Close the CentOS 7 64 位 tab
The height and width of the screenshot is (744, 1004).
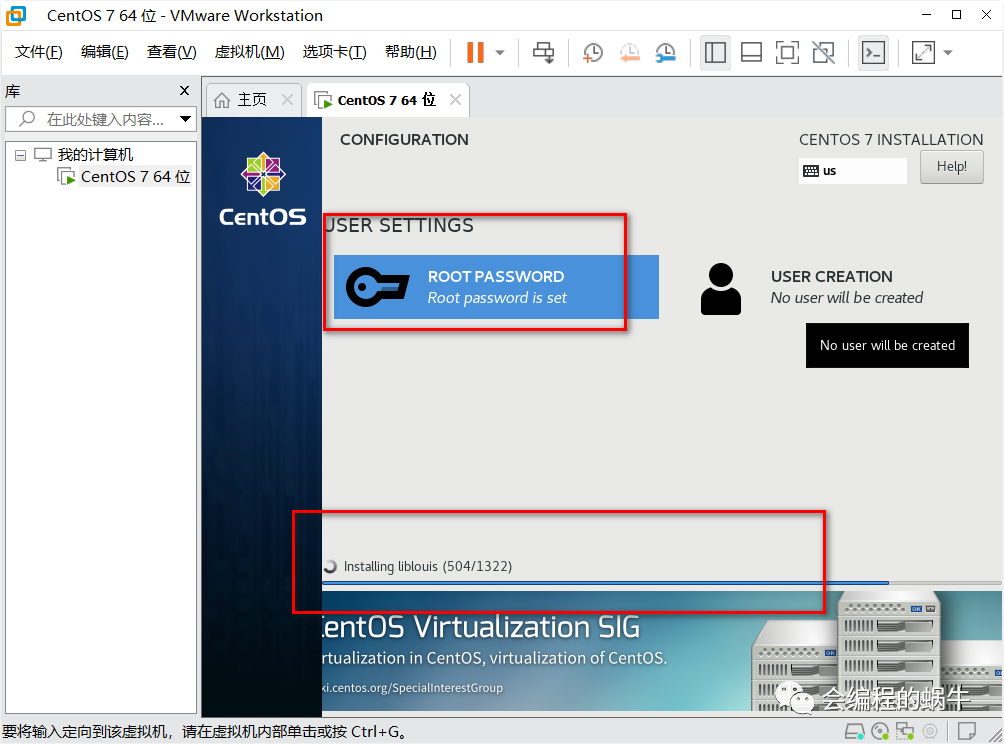455,100
